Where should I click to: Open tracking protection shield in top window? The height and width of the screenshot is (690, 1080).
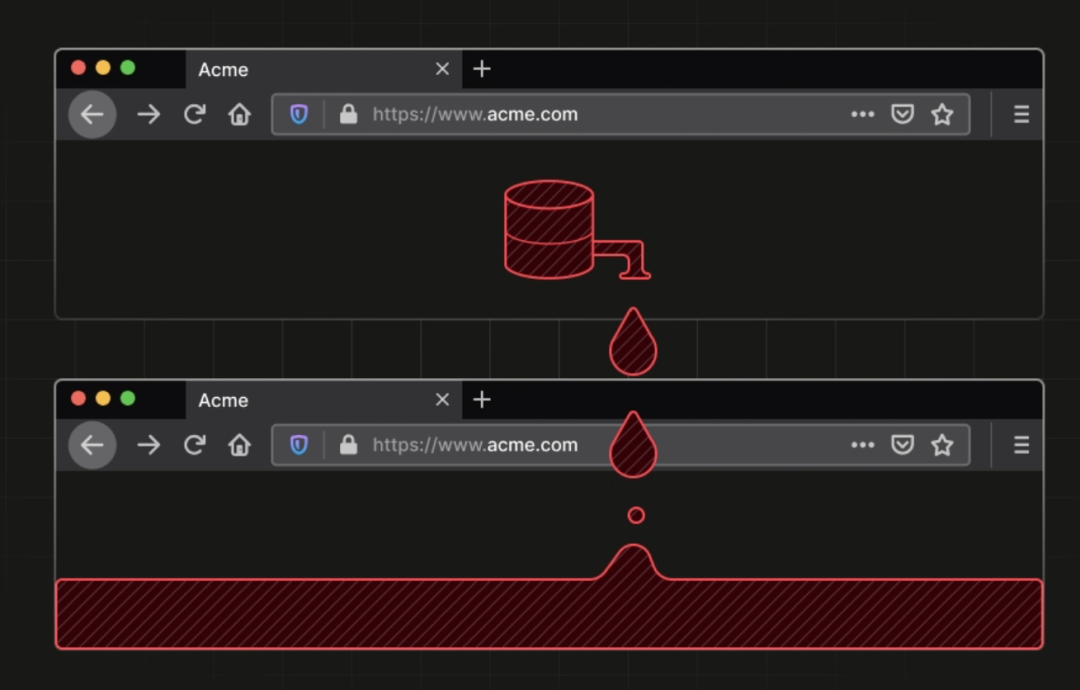299,114
